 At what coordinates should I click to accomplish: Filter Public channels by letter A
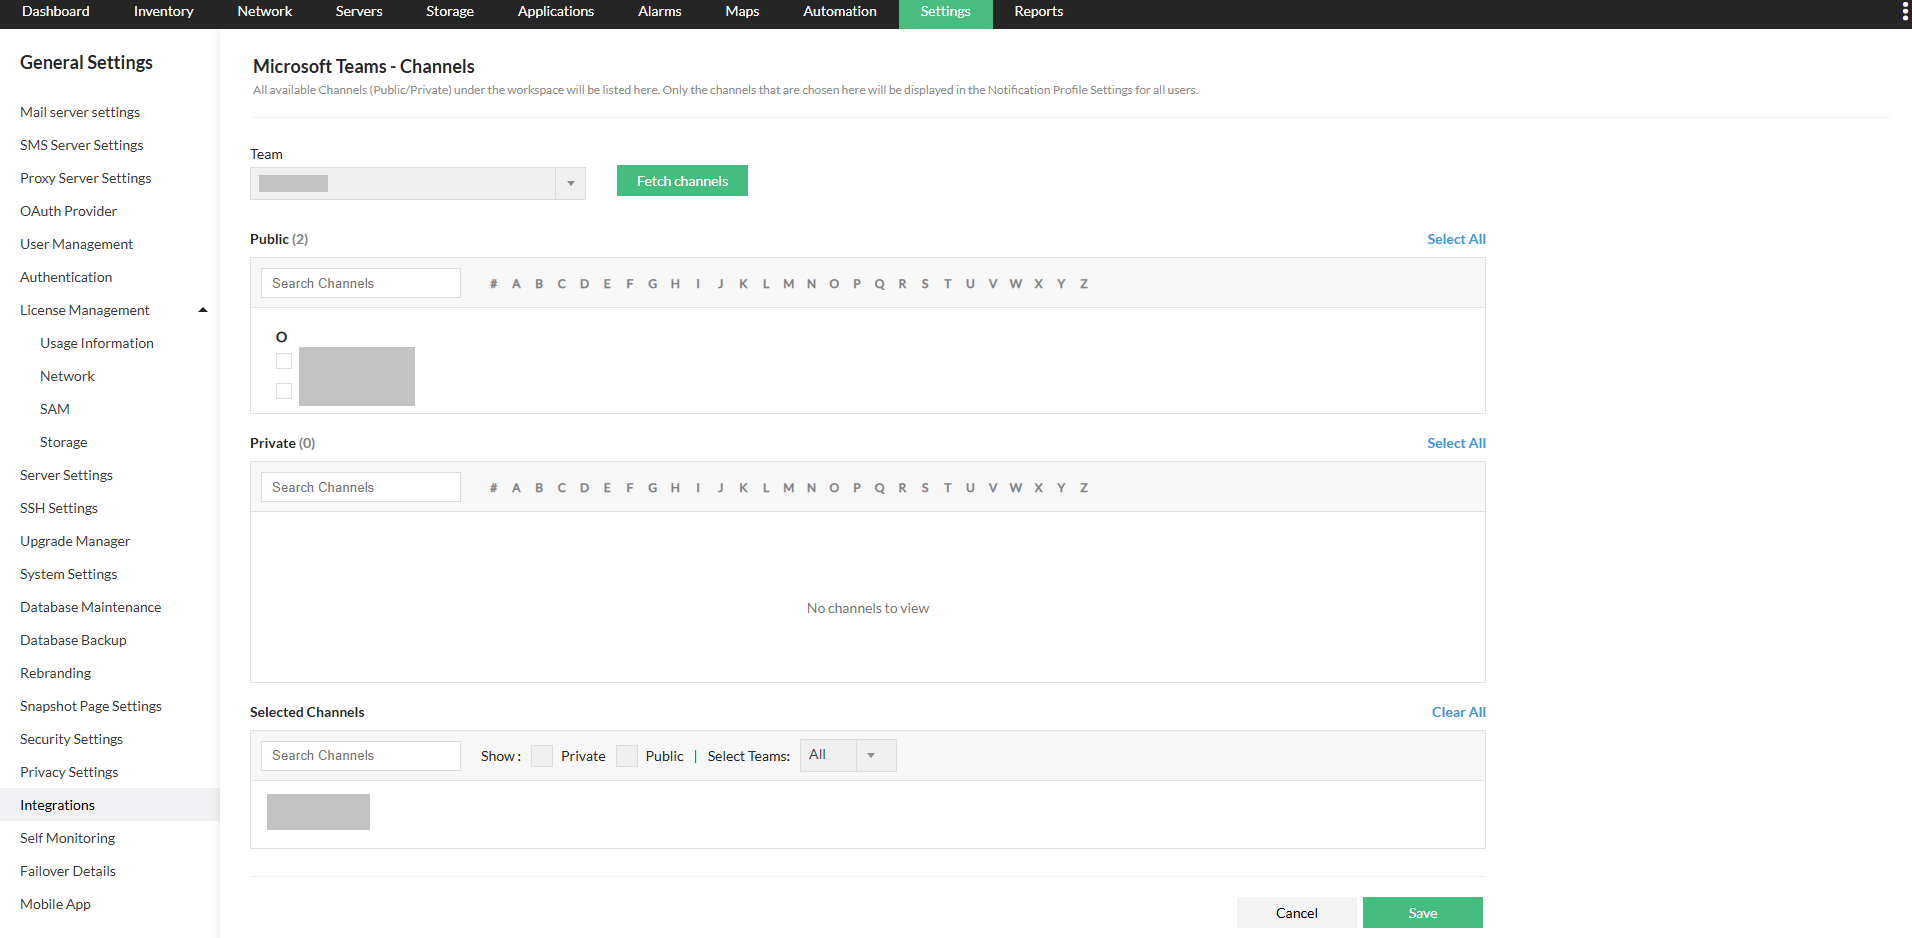pos(516,284)
